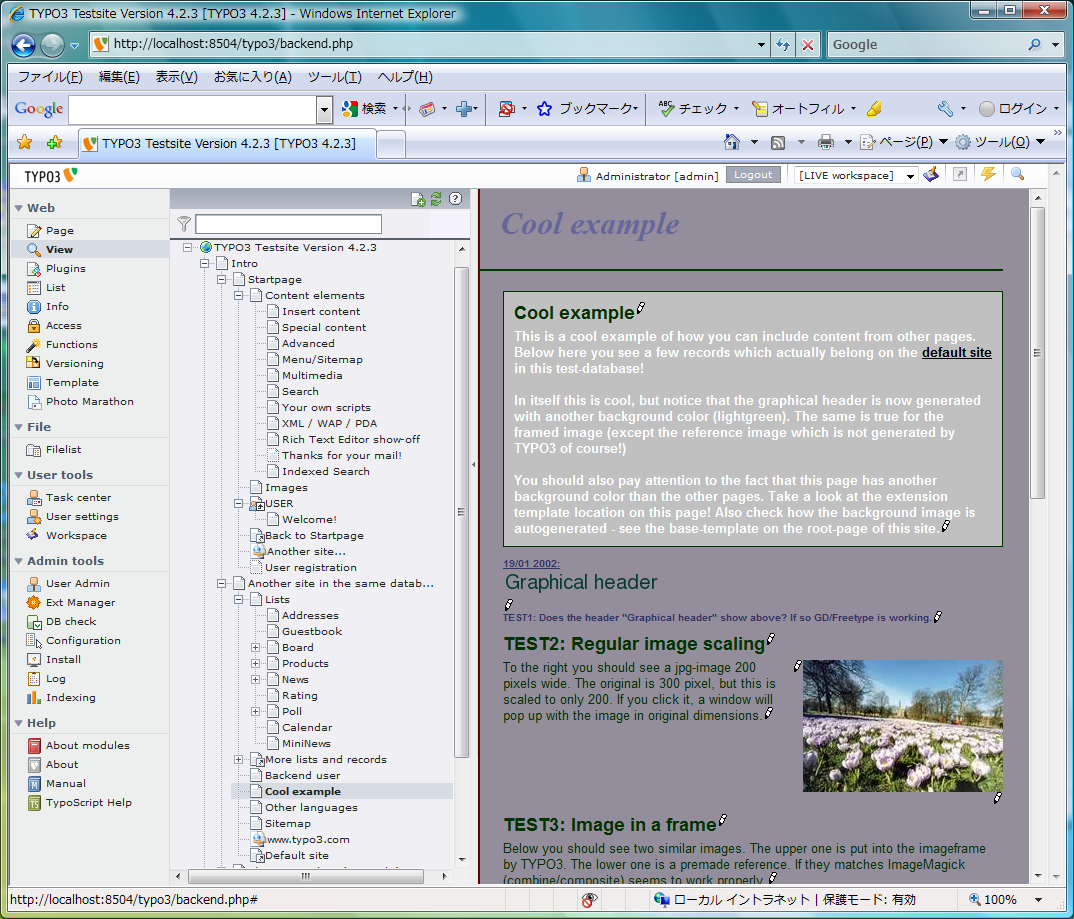Open the browser zoom 100% dropdown
This screenshot has width=1074, height=919.
[1038, 900]
